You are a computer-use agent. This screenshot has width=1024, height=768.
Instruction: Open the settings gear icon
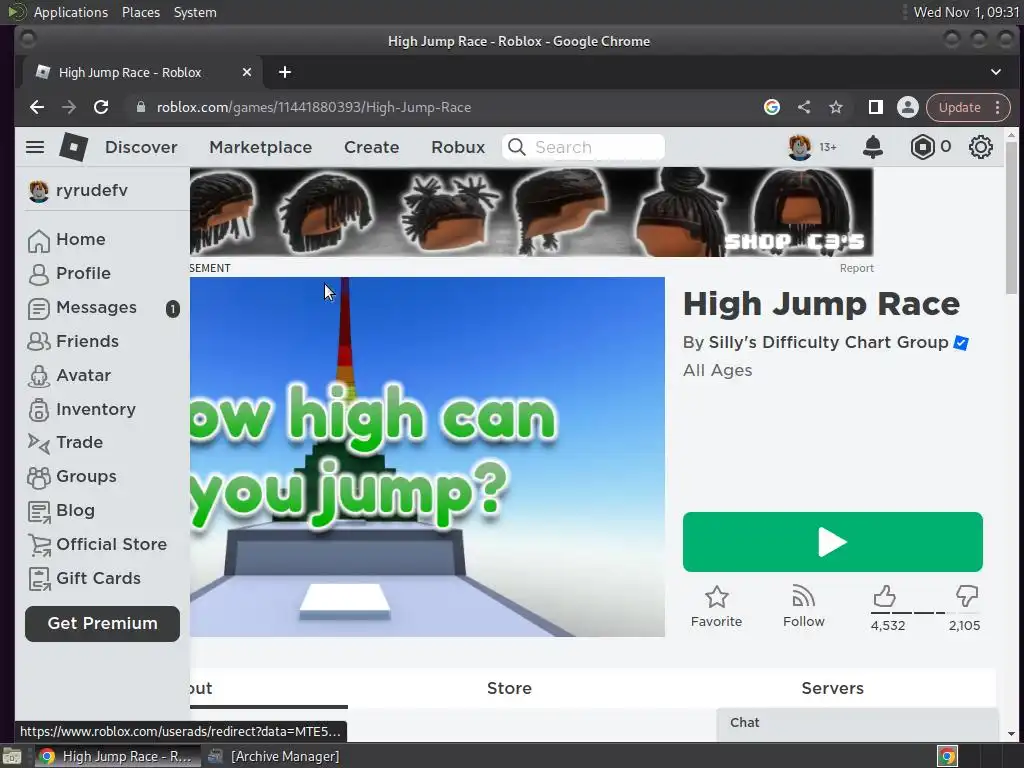coord(980,147)
